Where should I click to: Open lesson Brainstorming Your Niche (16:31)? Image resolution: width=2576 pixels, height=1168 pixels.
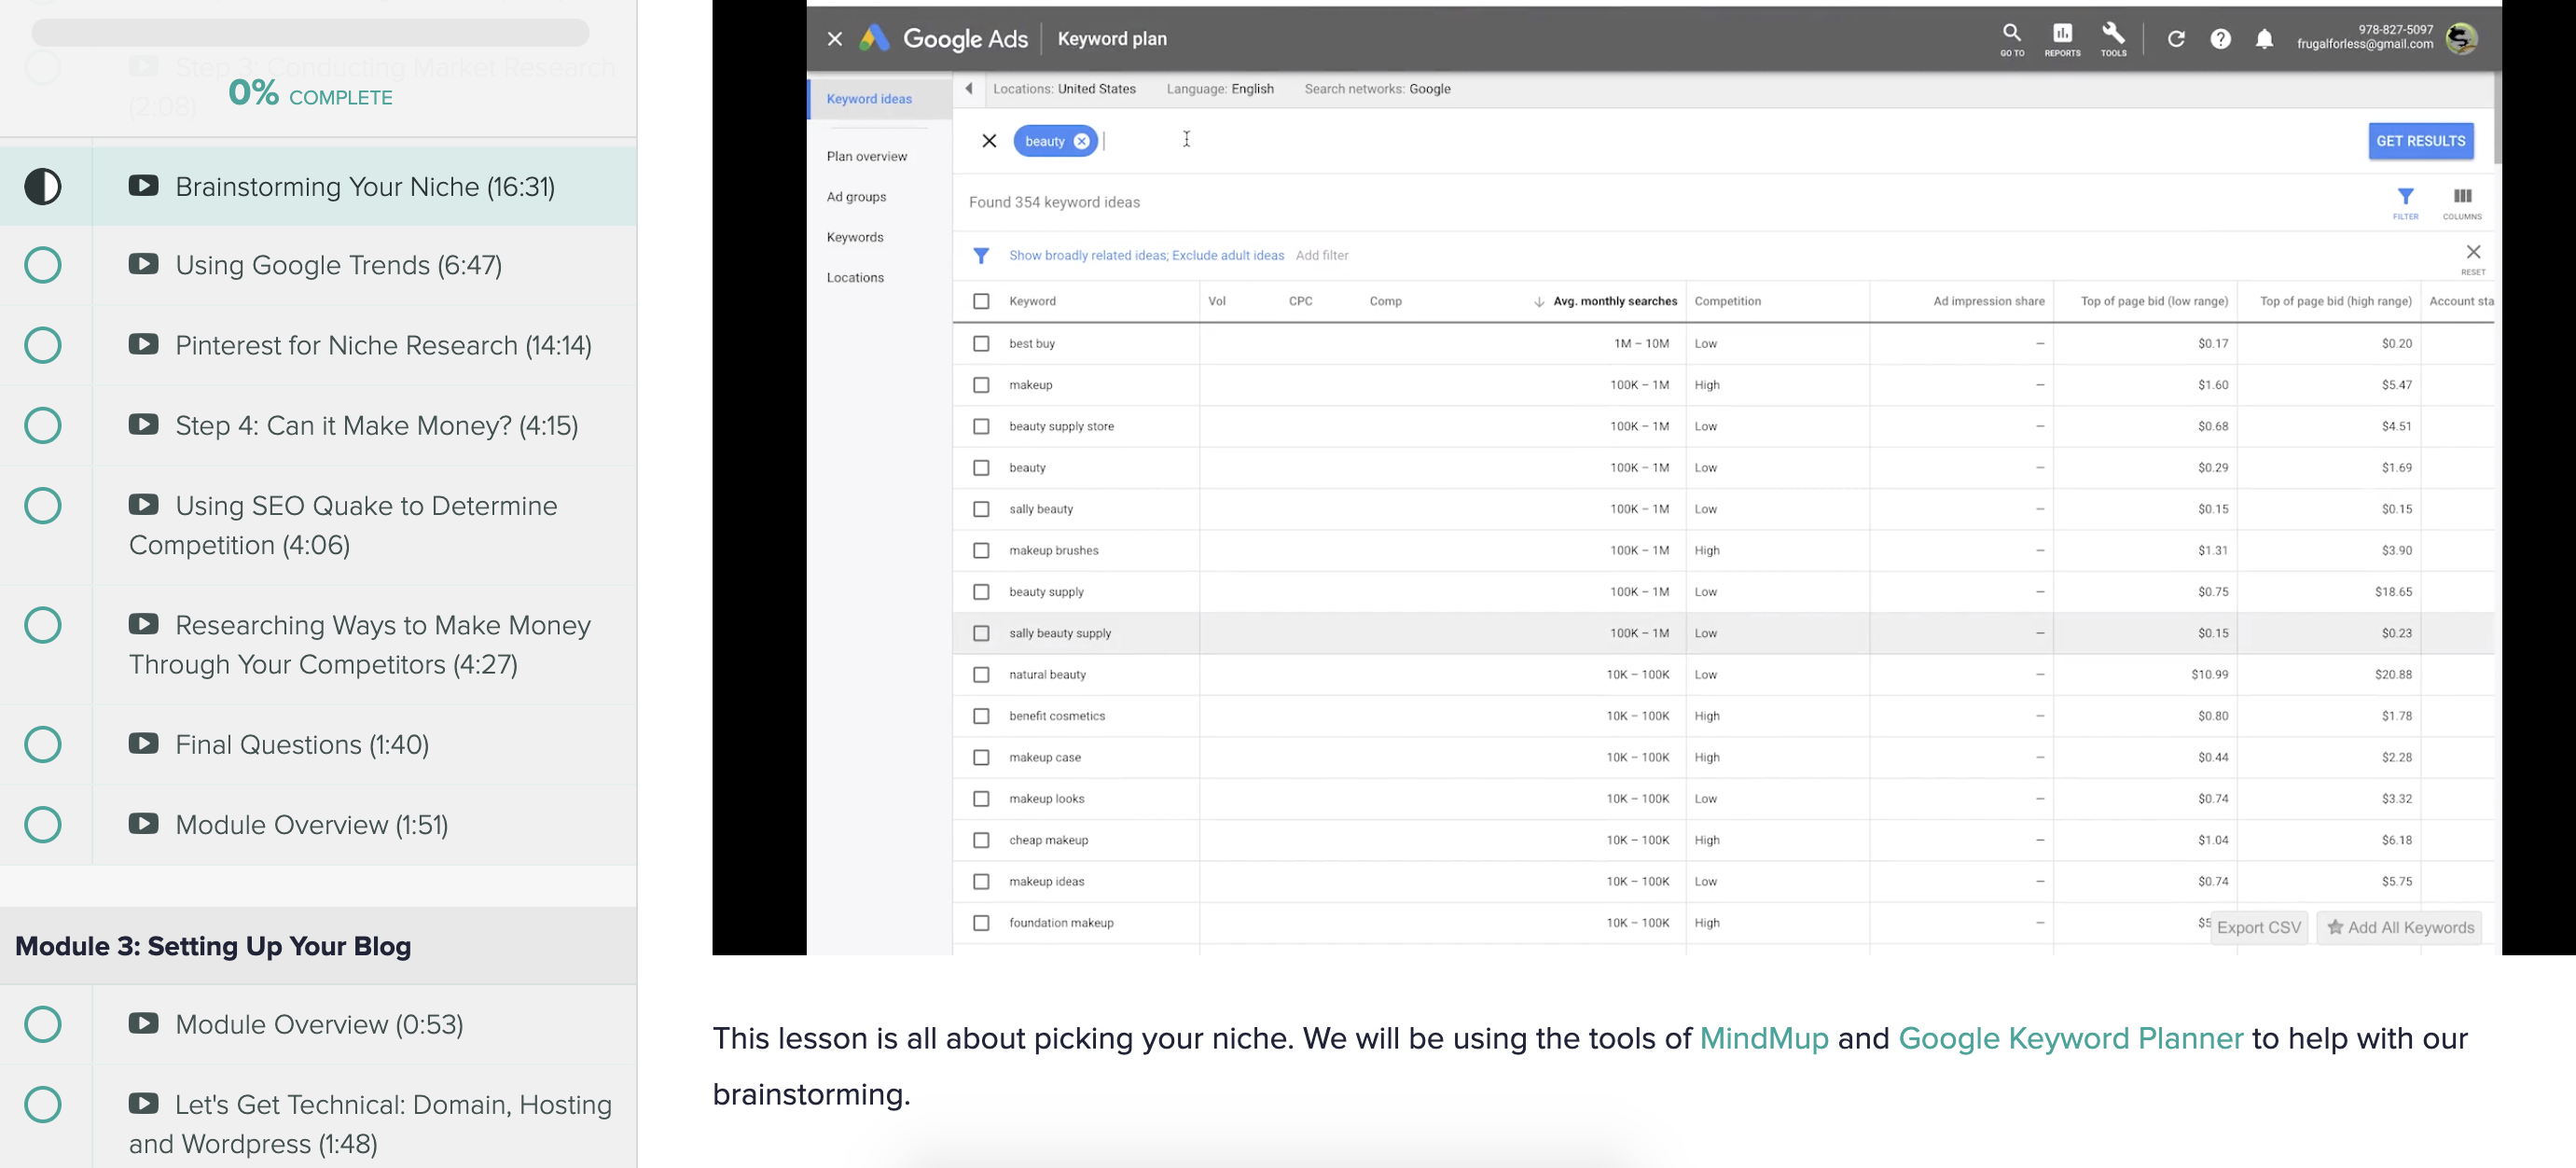(x=365, y=187)
